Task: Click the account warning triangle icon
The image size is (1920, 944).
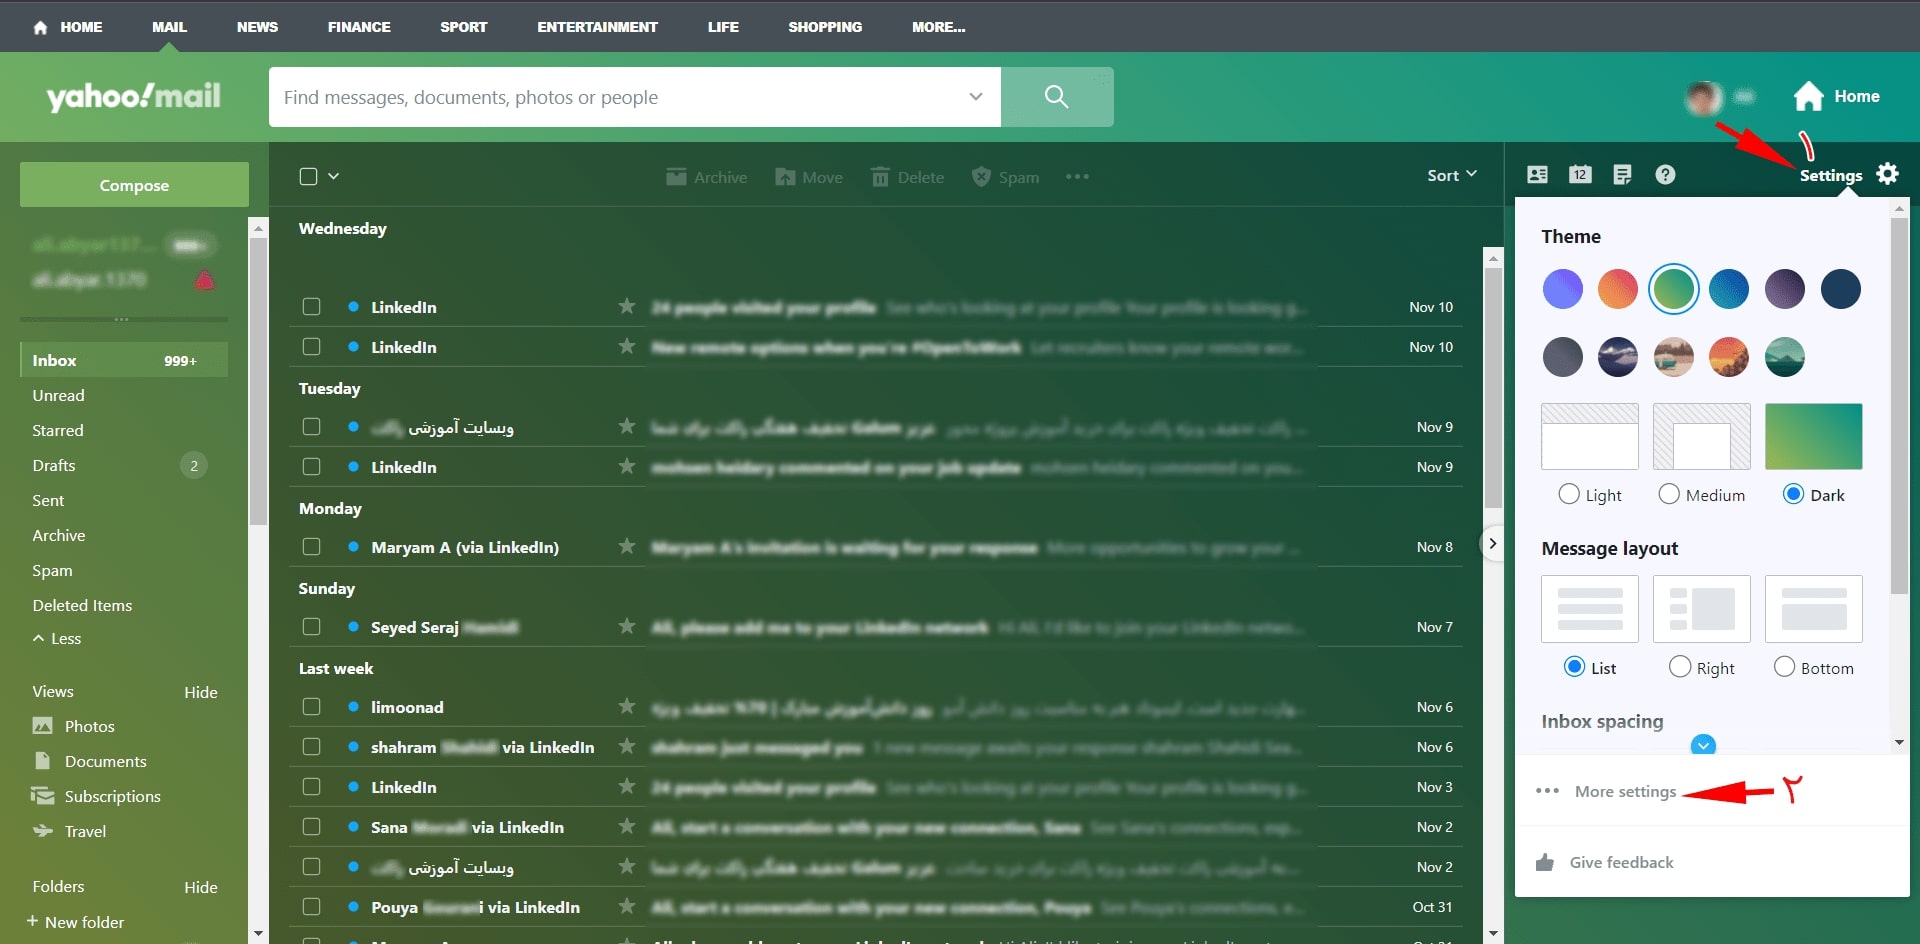Action: tap(204, 280)
